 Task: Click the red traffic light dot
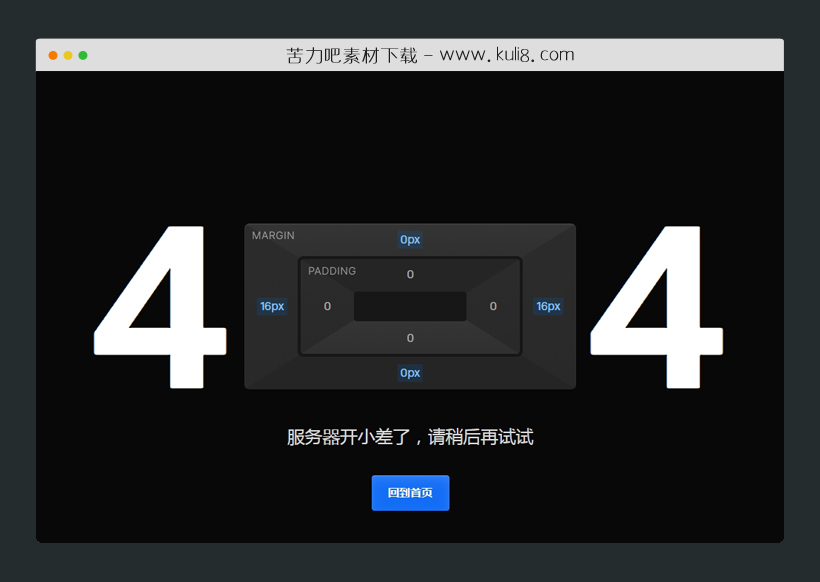51,55
